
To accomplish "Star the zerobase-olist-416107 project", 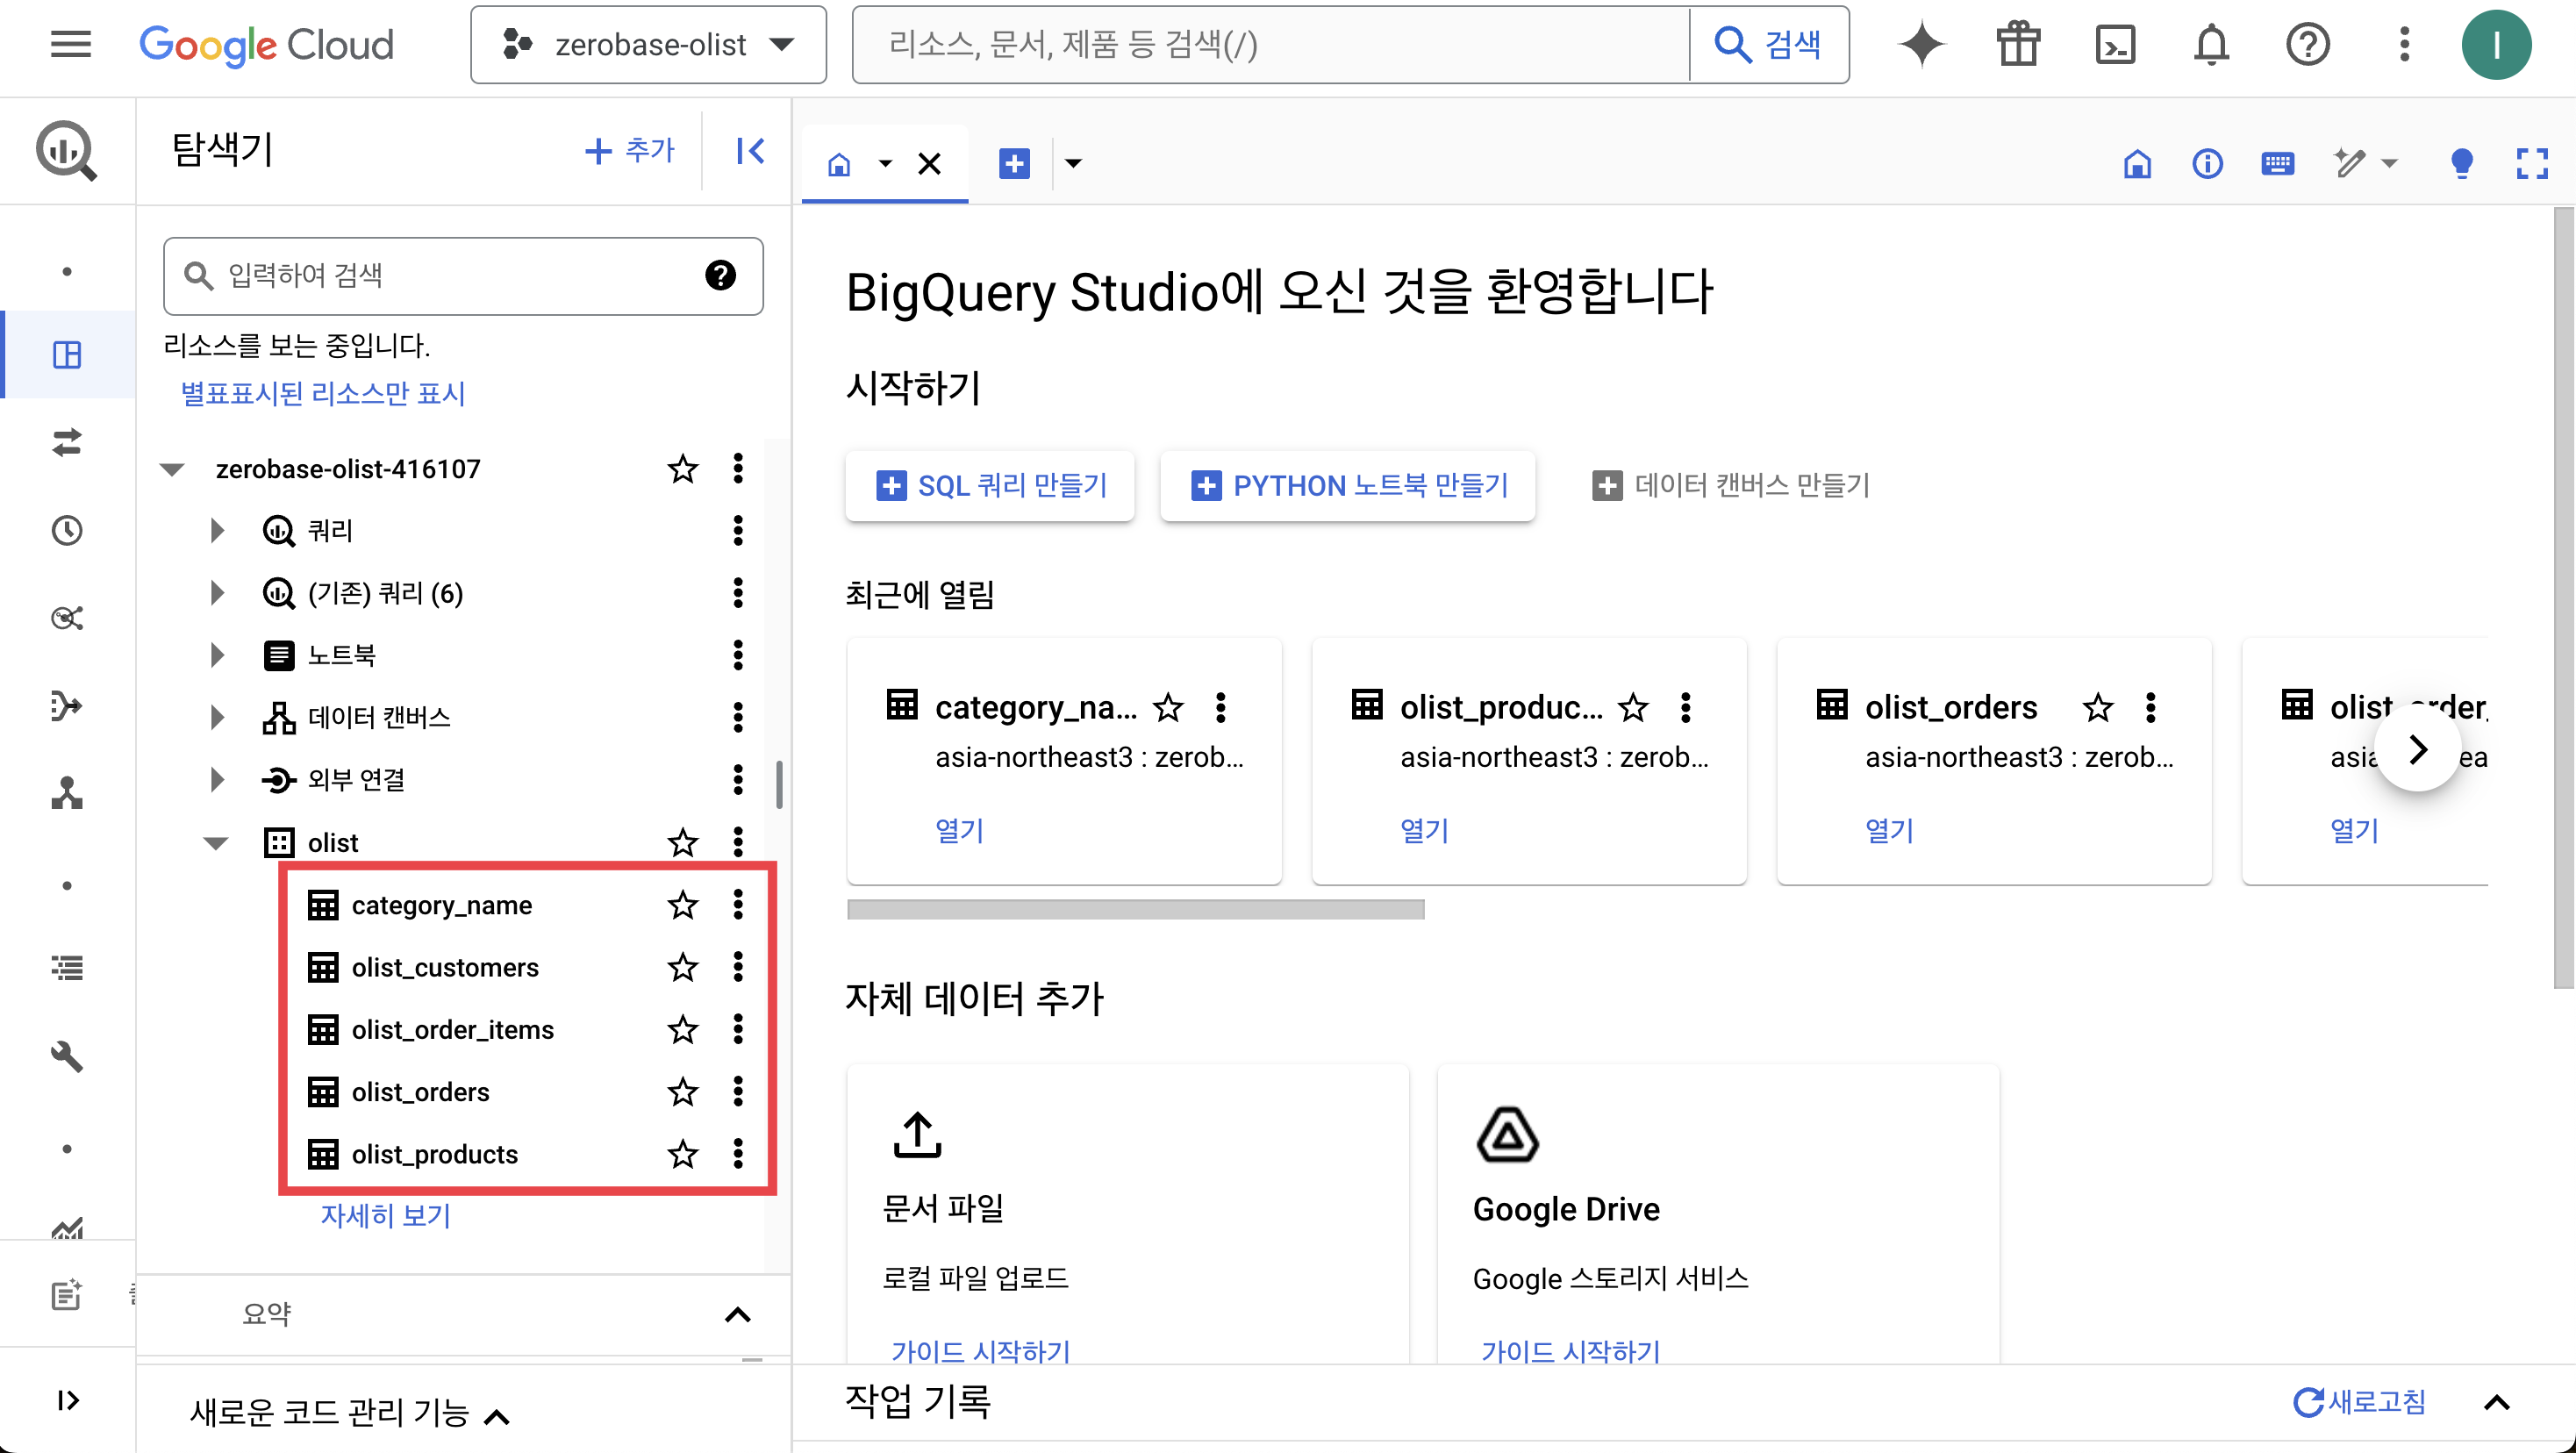I will [682, 468].
